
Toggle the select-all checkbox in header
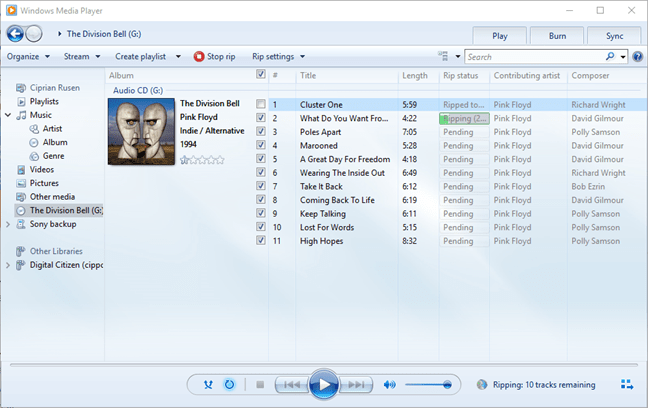(x=261, y=75)
